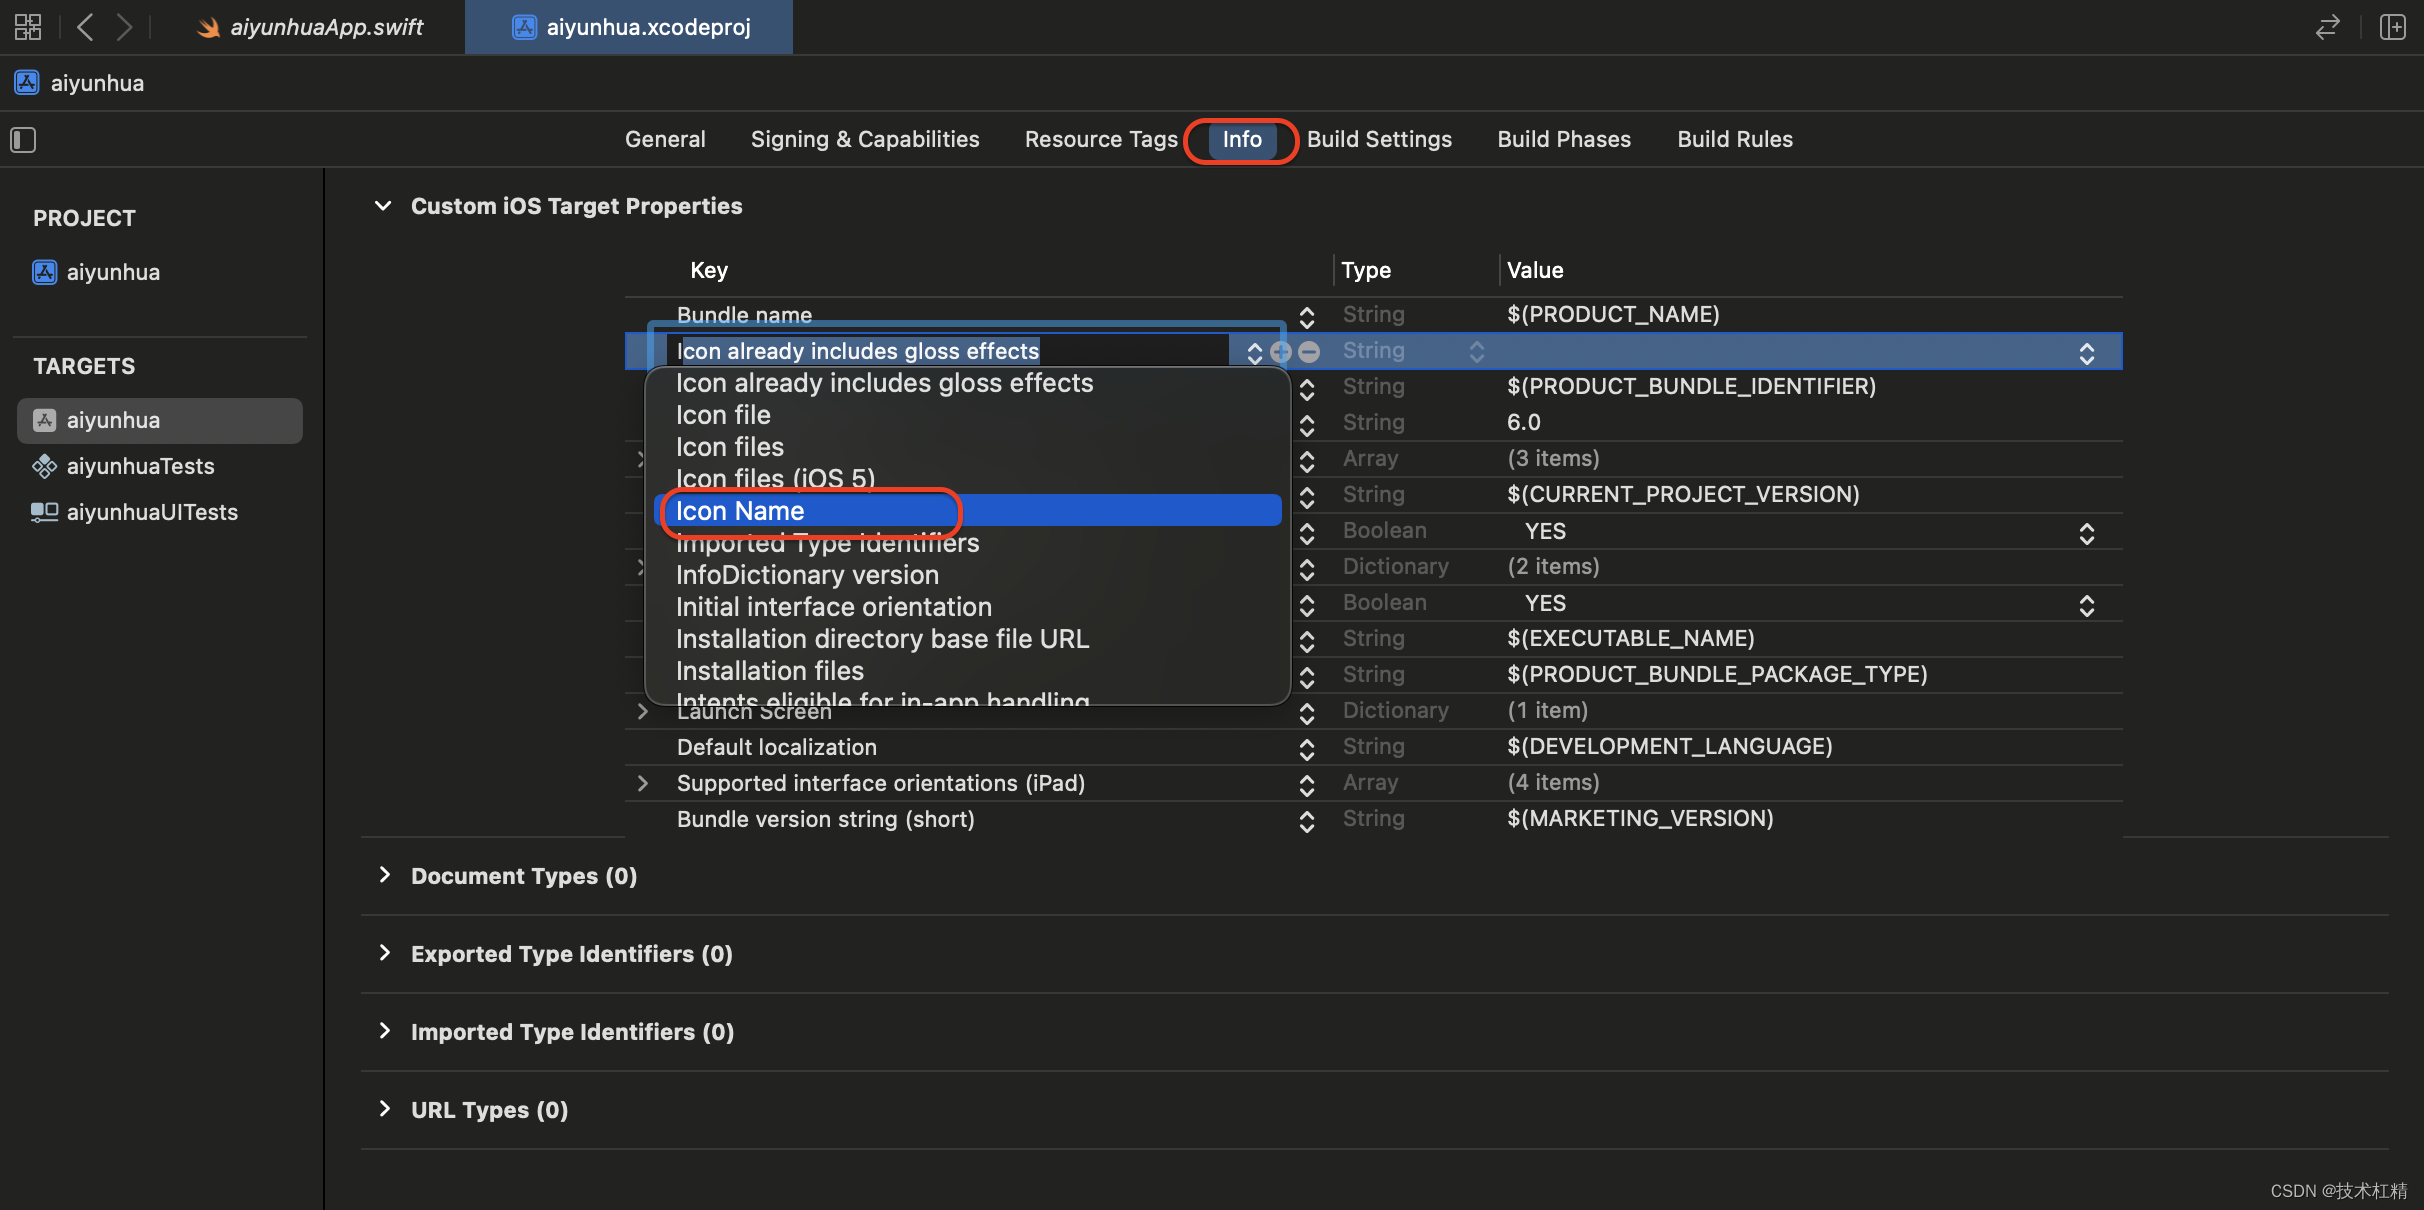The width and height of the screenshot is (2424, 1210).
Task: Click the (3 items) array value
Action: point(1553,458)
